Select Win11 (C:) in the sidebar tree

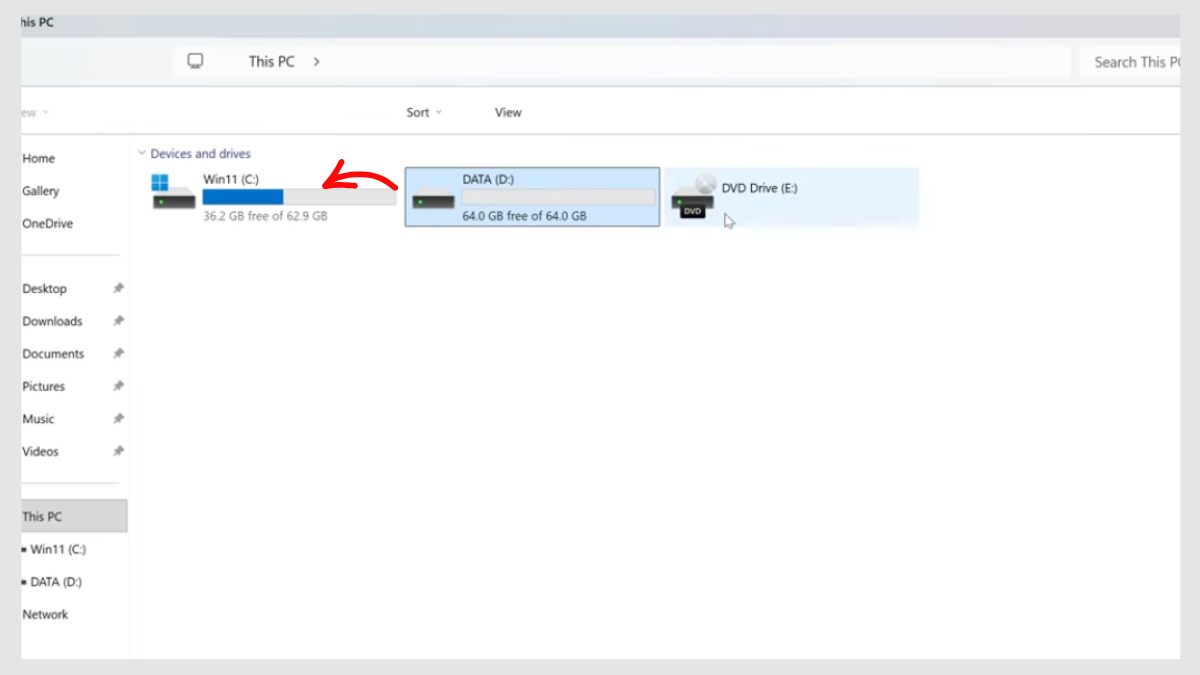tap(58, 549)
